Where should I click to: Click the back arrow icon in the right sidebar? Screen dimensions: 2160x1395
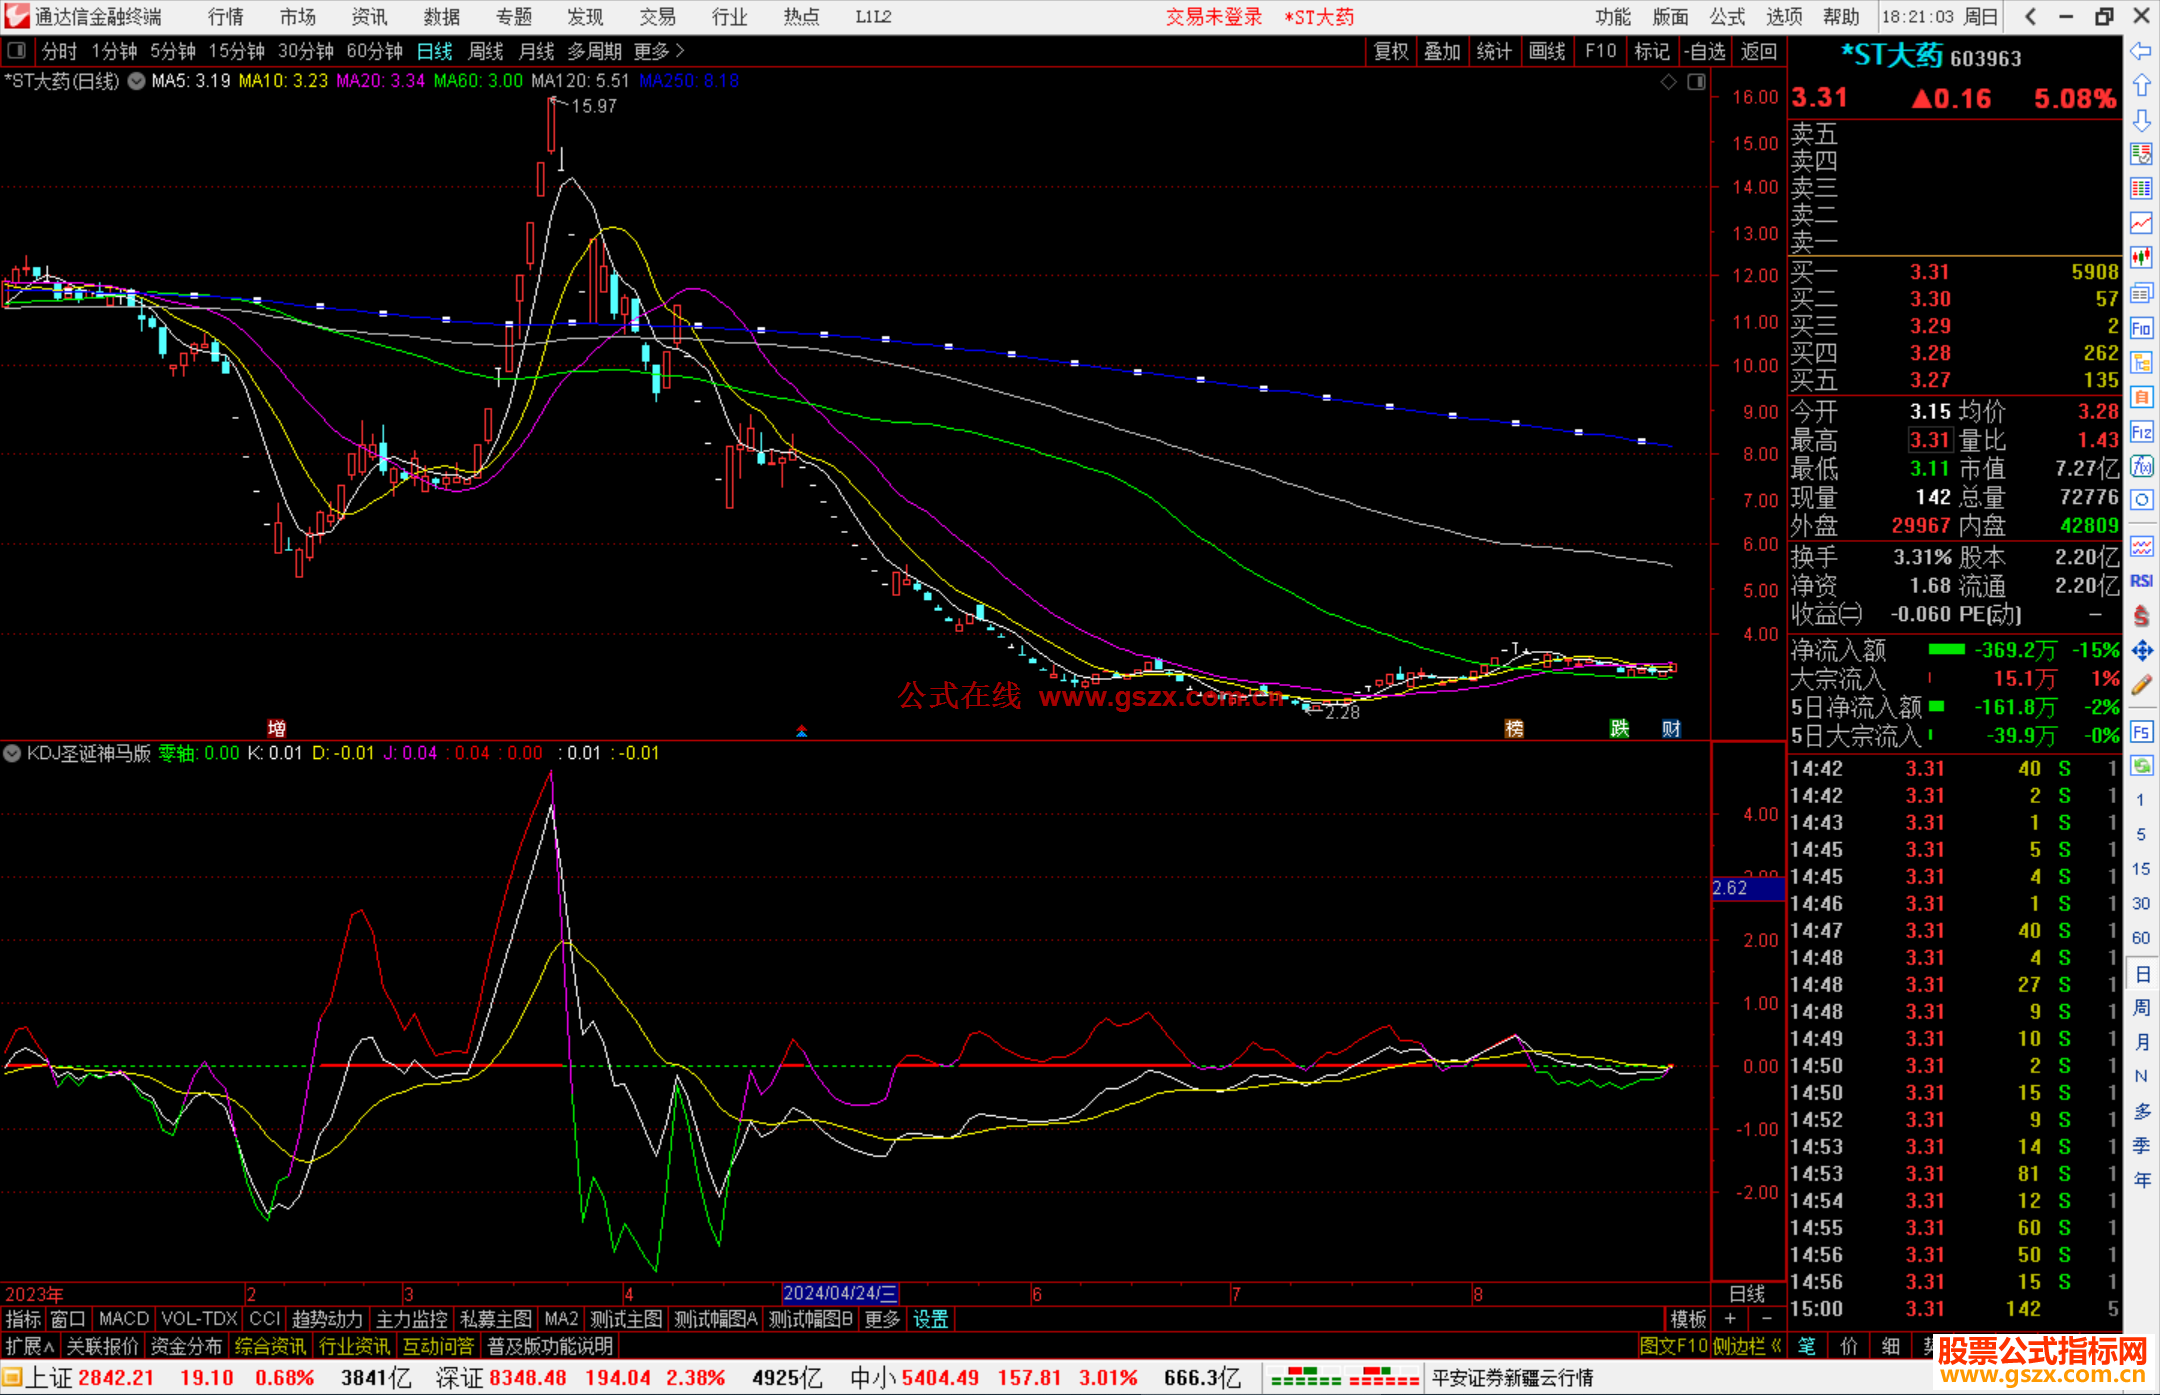click(2141, 51)
